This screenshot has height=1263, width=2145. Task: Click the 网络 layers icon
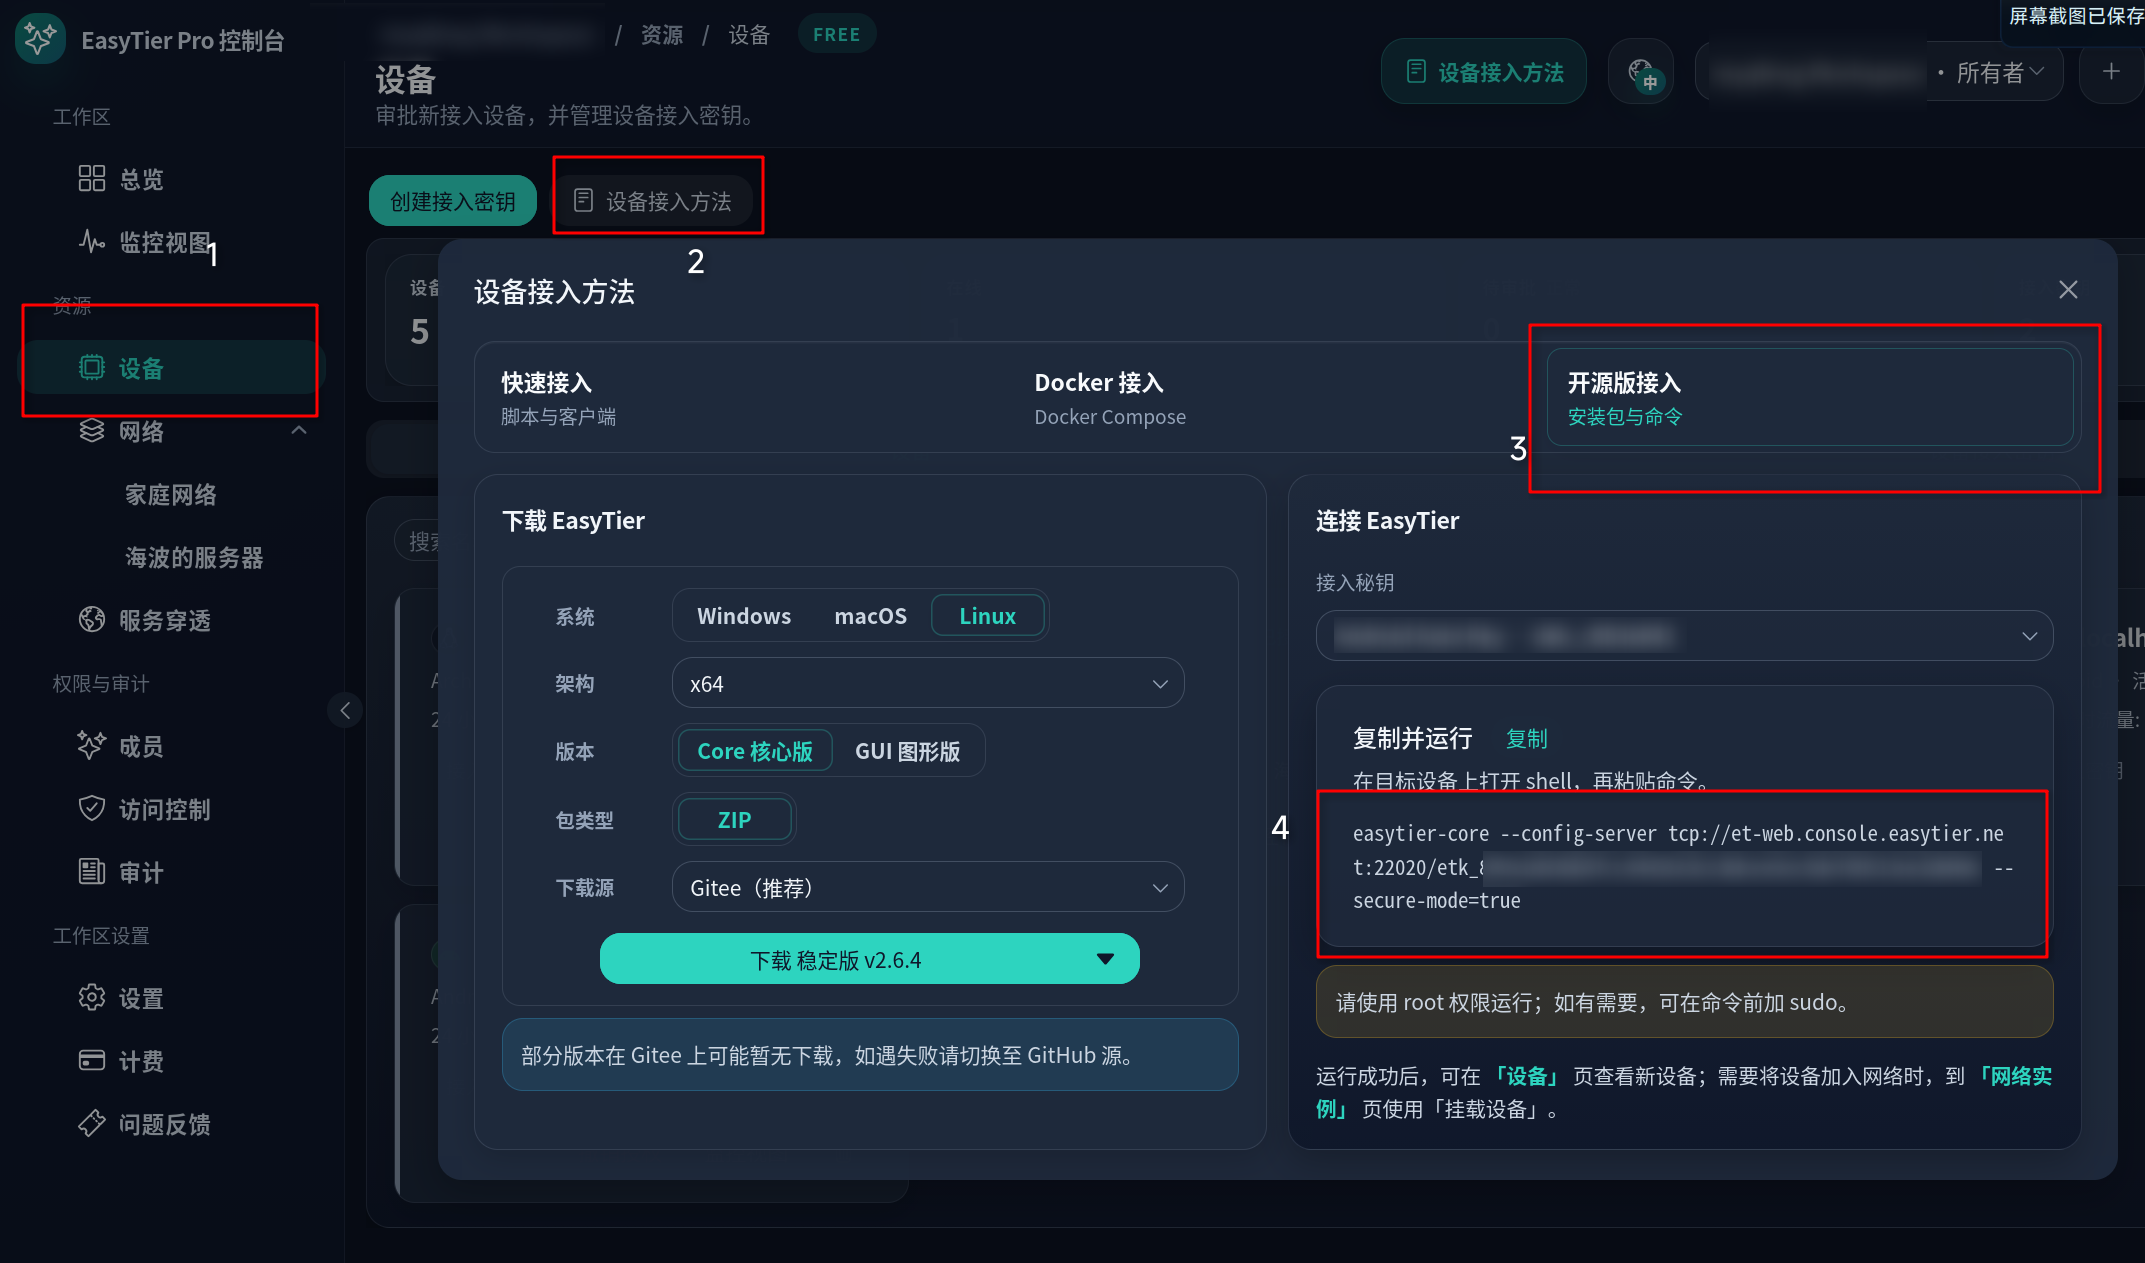(x=92, y=431)
